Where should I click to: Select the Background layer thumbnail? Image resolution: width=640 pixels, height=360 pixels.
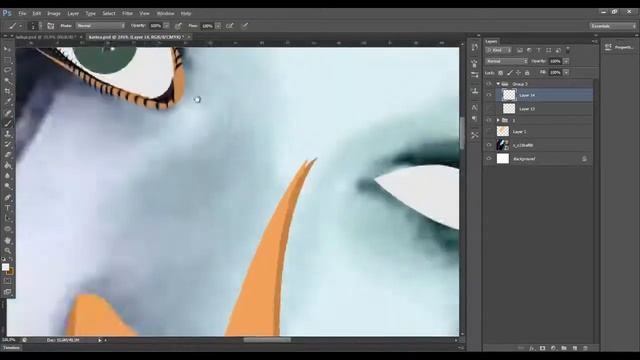(x=503, y=158)
